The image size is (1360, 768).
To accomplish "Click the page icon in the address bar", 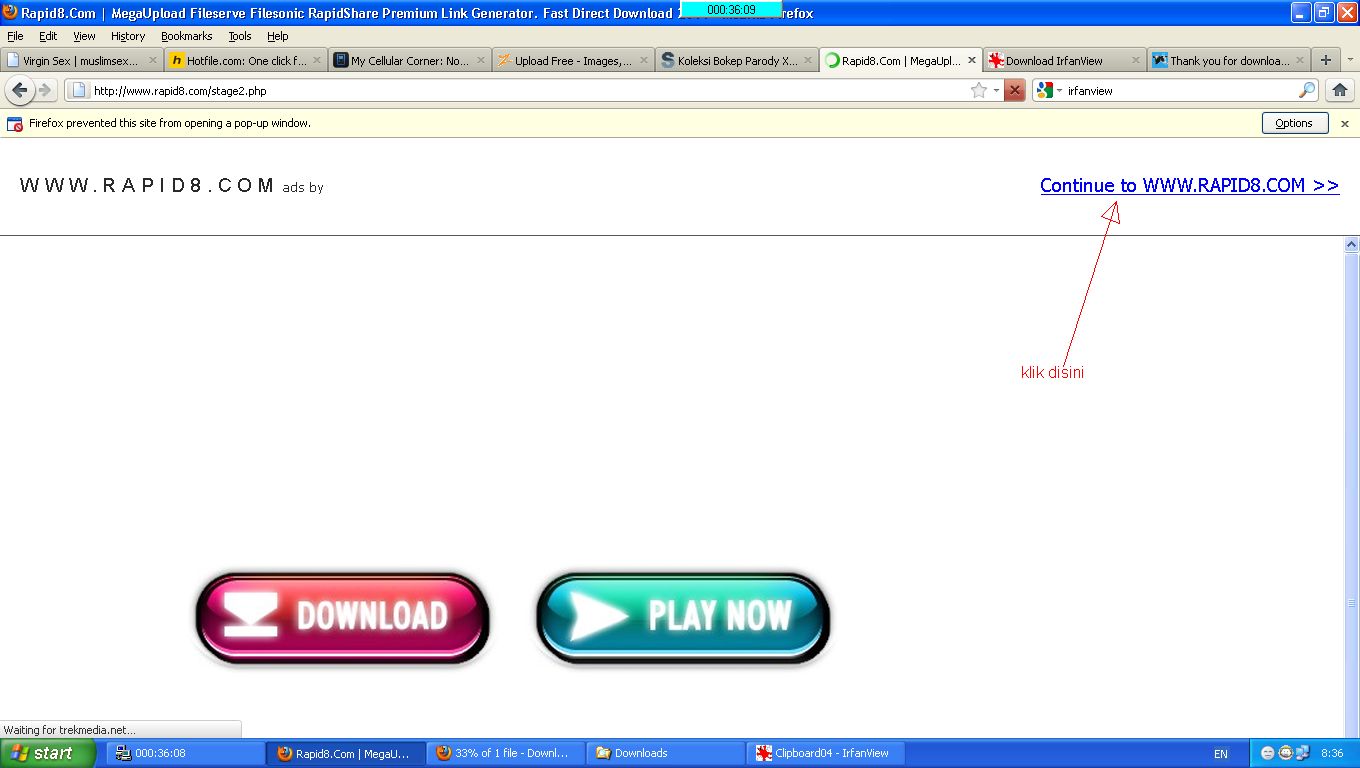I will click(x=79, y=90).
